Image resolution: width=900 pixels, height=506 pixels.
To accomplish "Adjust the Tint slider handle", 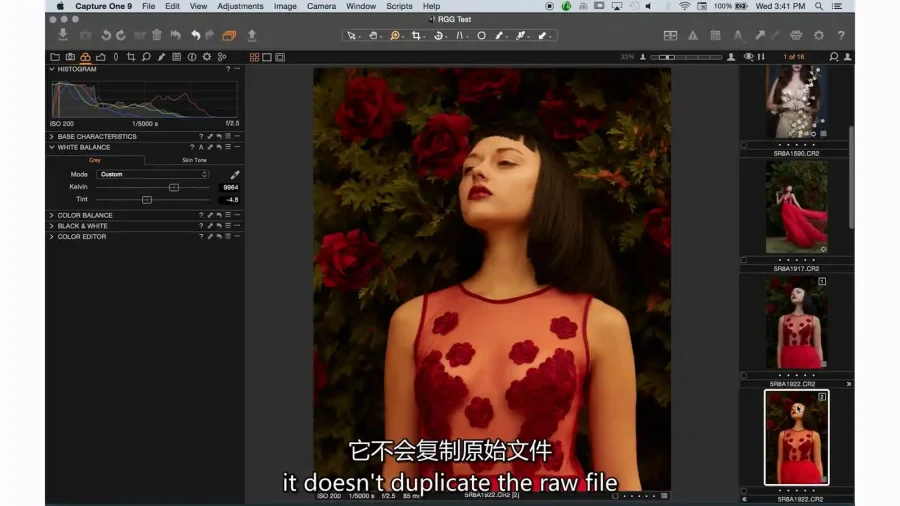I will [147, 200].
